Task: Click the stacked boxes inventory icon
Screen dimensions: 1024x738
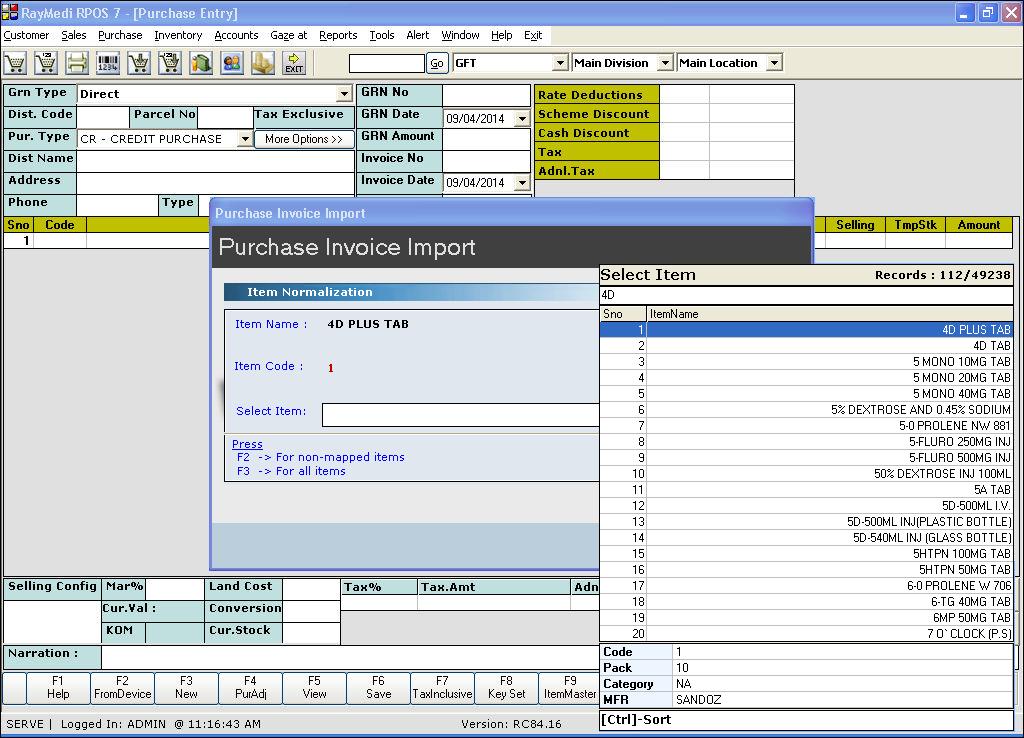Action: pyautogui.click(x=263, y=63)
